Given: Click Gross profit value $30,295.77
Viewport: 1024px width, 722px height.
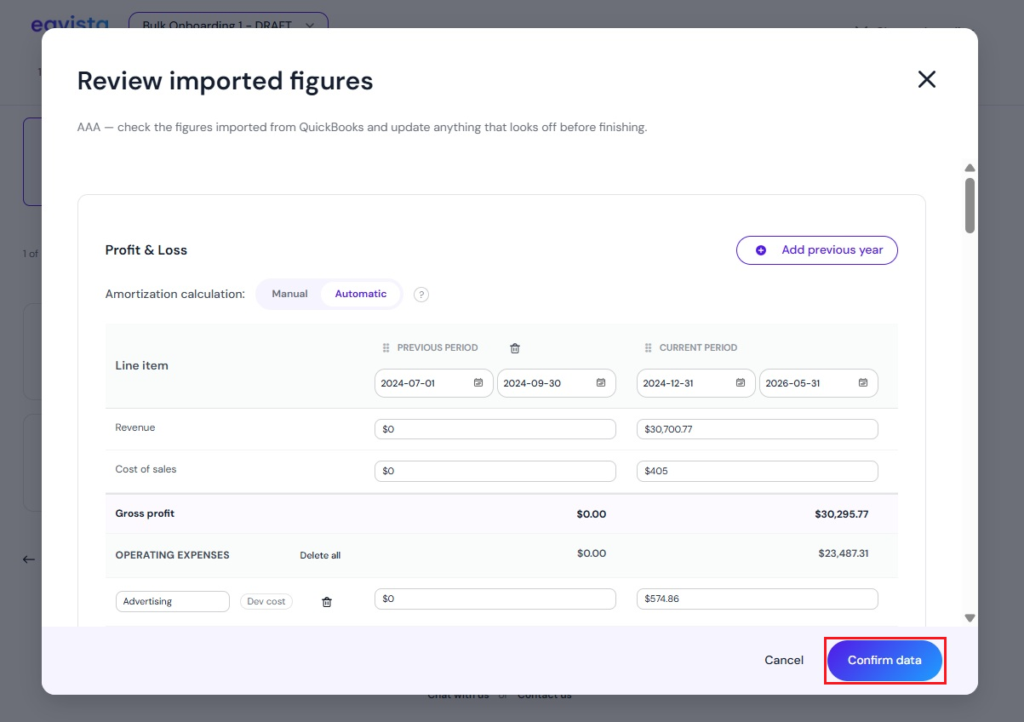Looking at the screenshot, I should 841,514.
